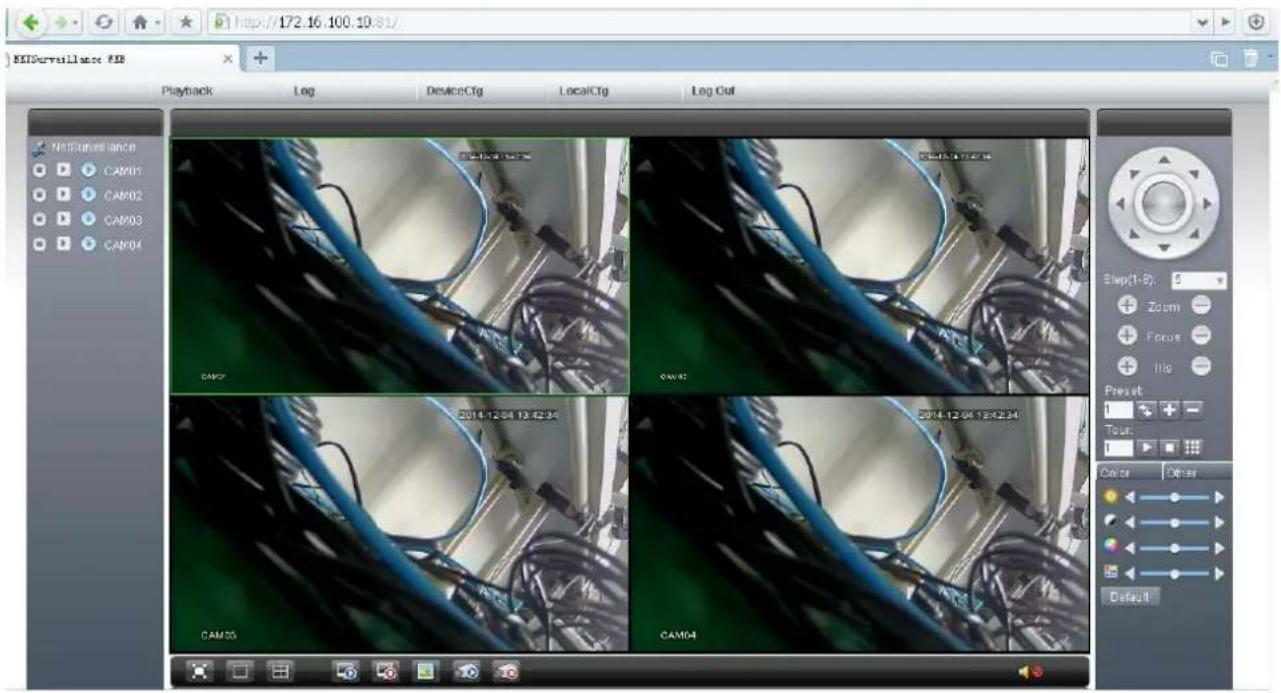Pan the PTZ camera left

click(1119, 203)
